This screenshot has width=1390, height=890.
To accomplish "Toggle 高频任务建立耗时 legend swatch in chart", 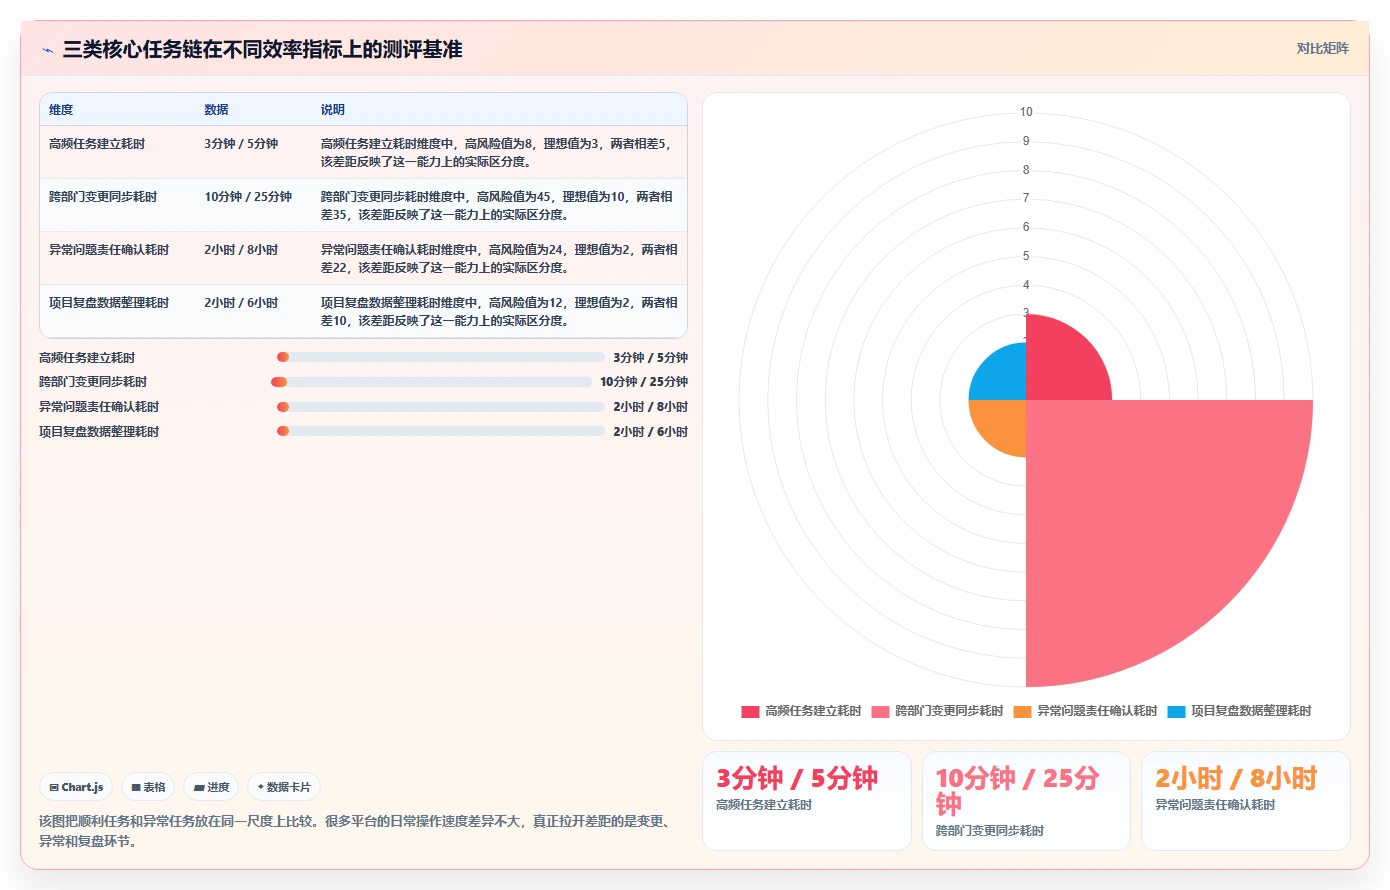I will tap(750, 711).
